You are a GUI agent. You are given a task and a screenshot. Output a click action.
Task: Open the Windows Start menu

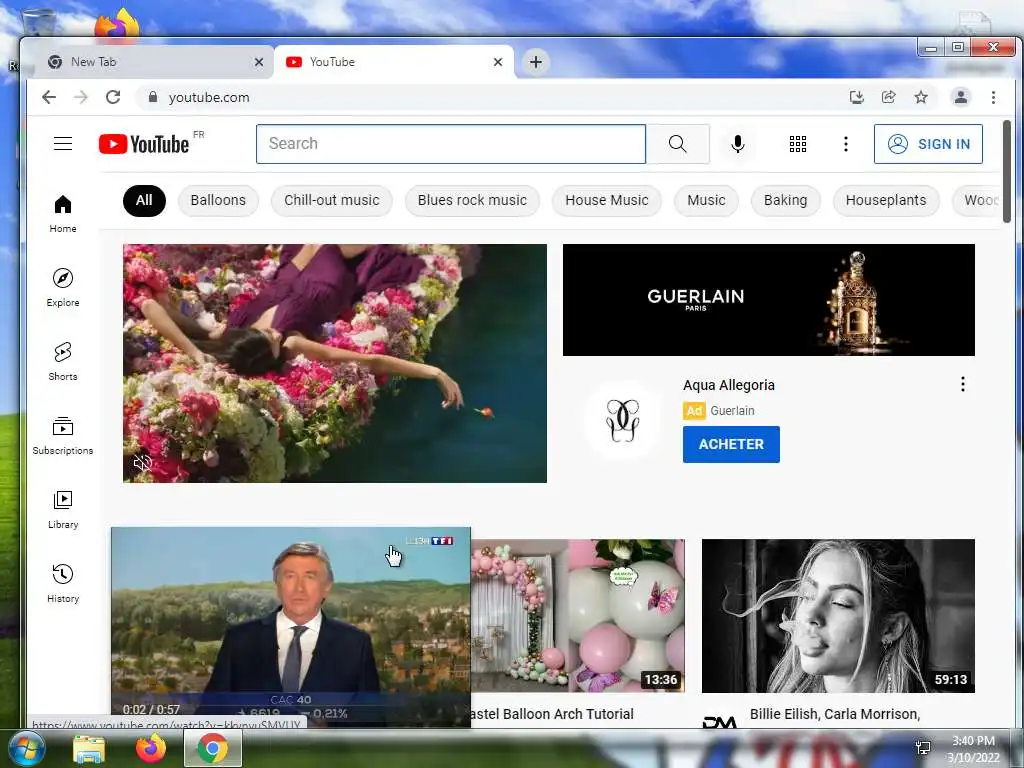[x=26, y=748]
